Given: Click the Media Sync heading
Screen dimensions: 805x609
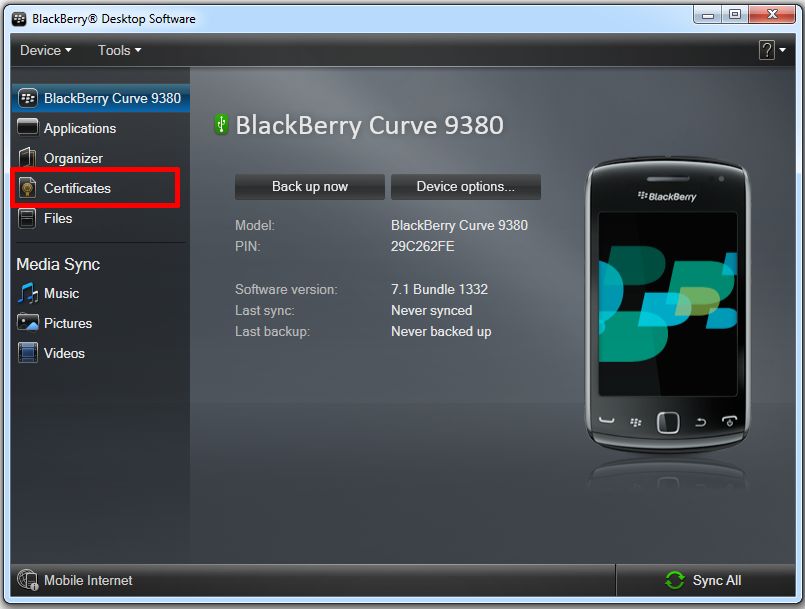Looking at the screenshot, I should point(58,264).
